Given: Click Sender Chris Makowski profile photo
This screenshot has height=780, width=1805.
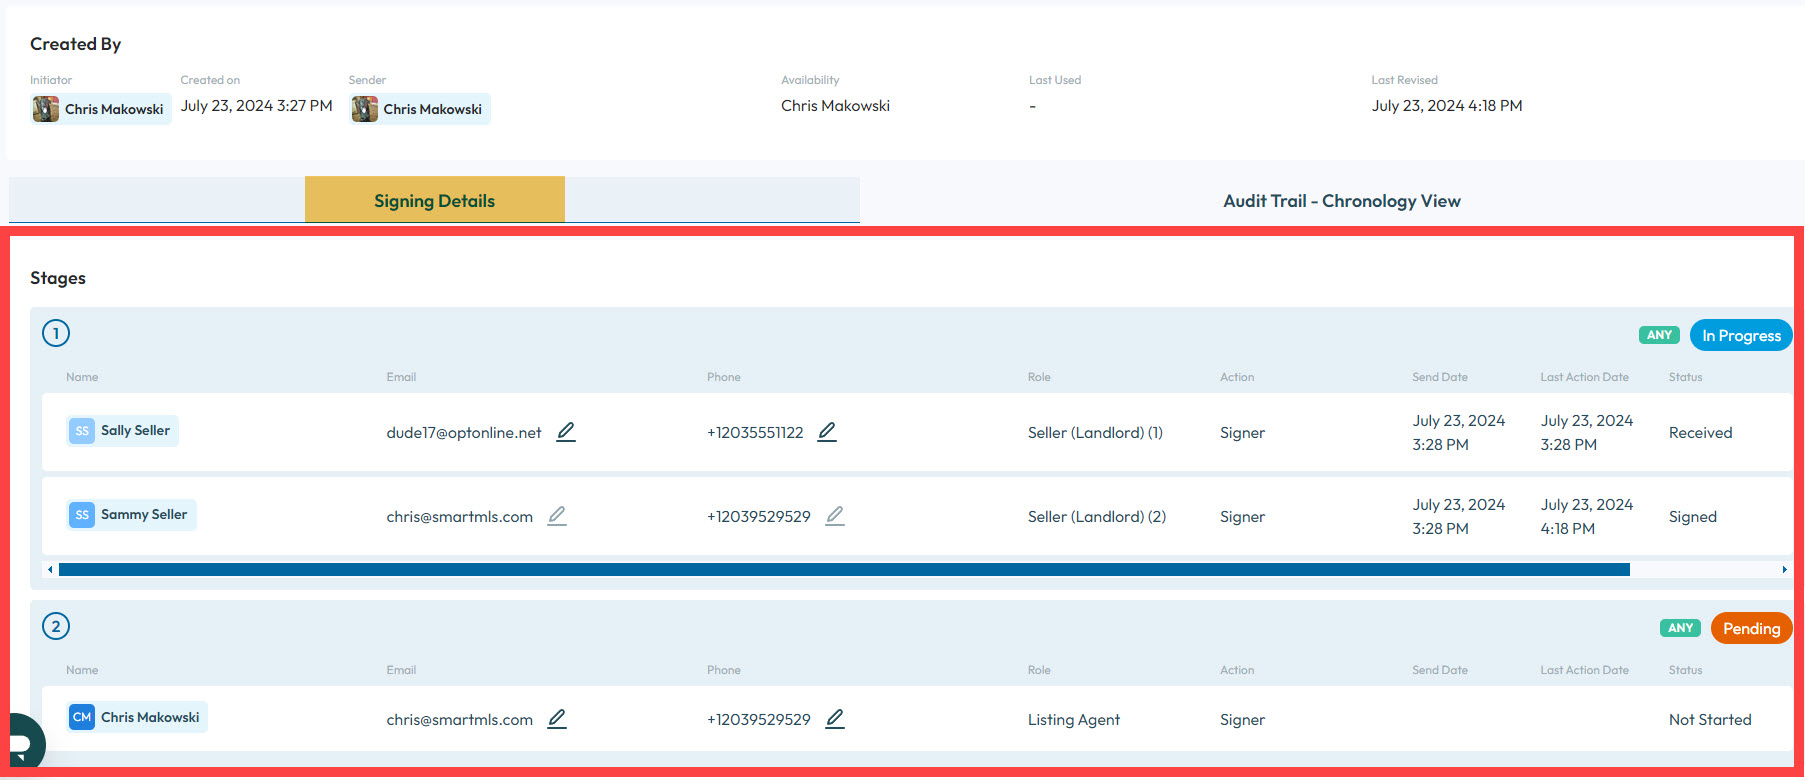Looking at the screenshot, I should (365, 109).
